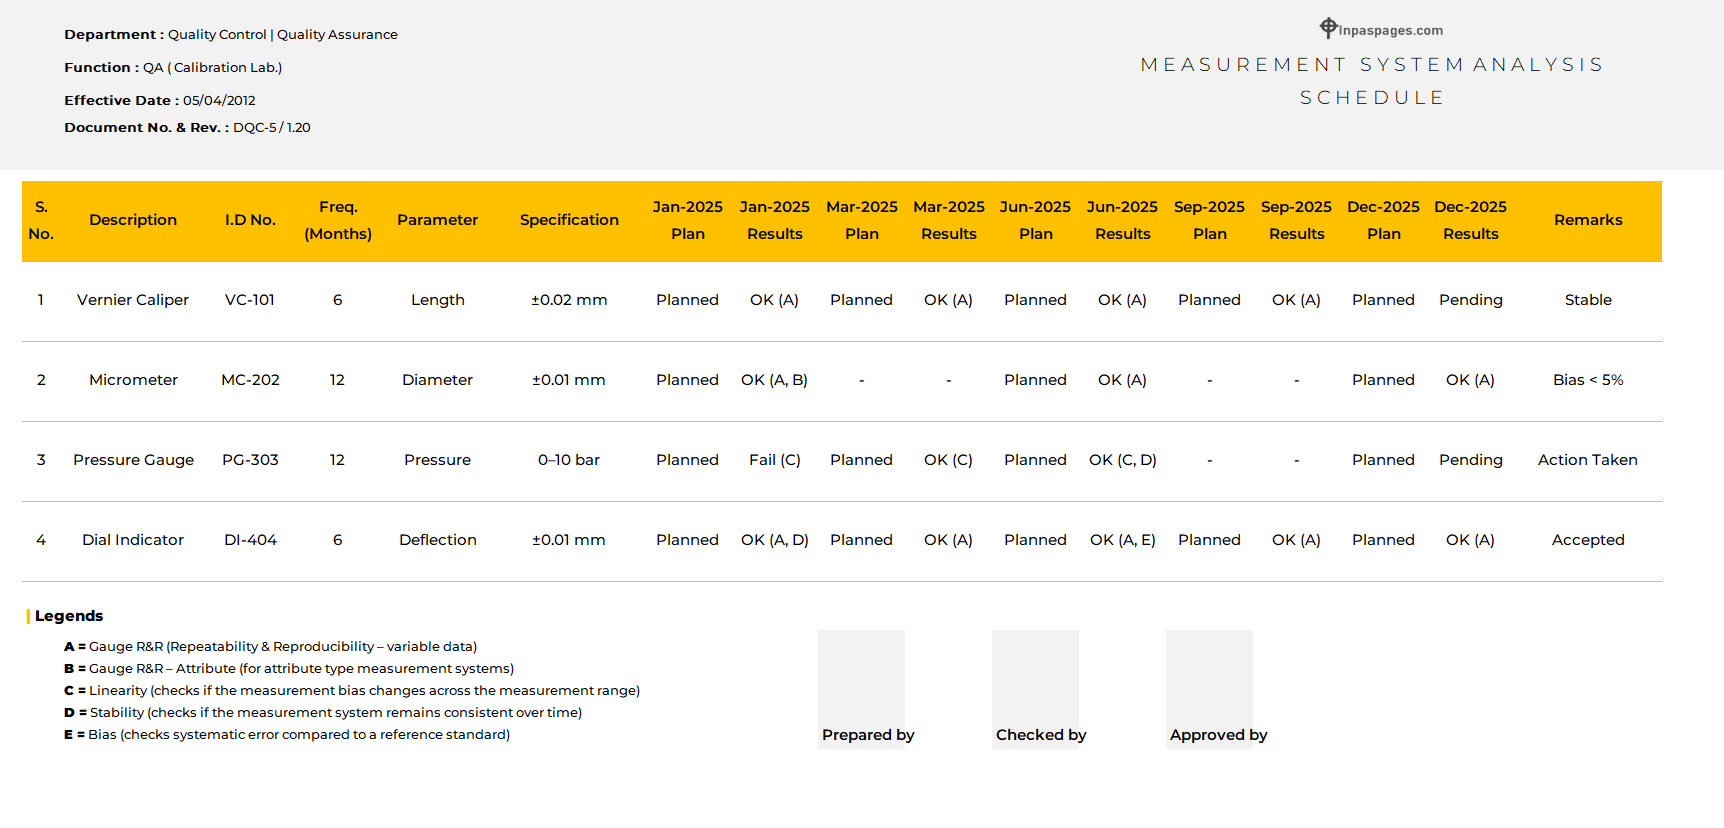
Task: Select the OK (A, E) result for Dial Indicator
Action: click(x=1122, y=540)
